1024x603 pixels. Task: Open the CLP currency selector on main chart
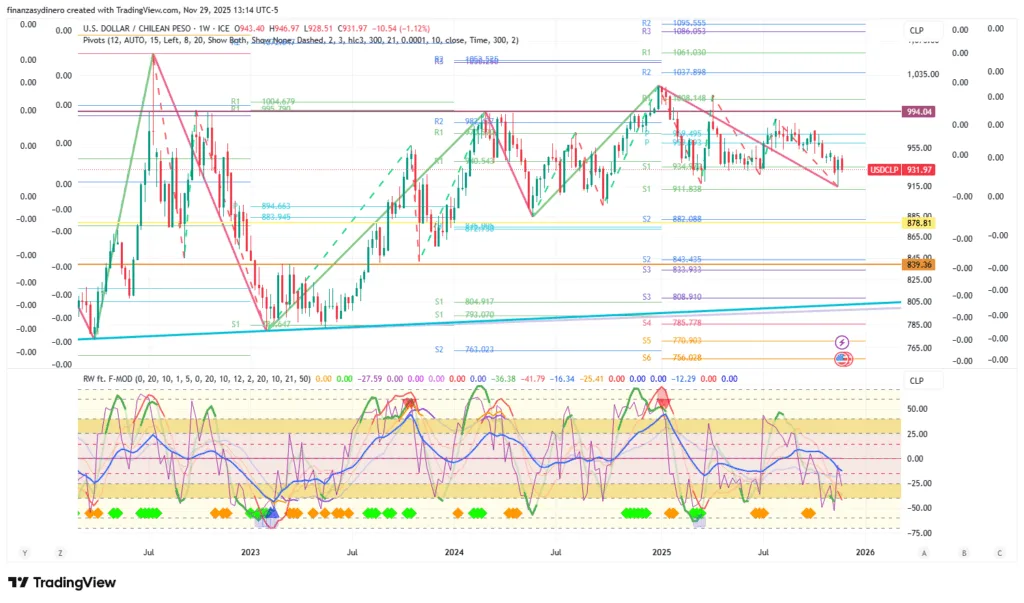coord(916,31)
